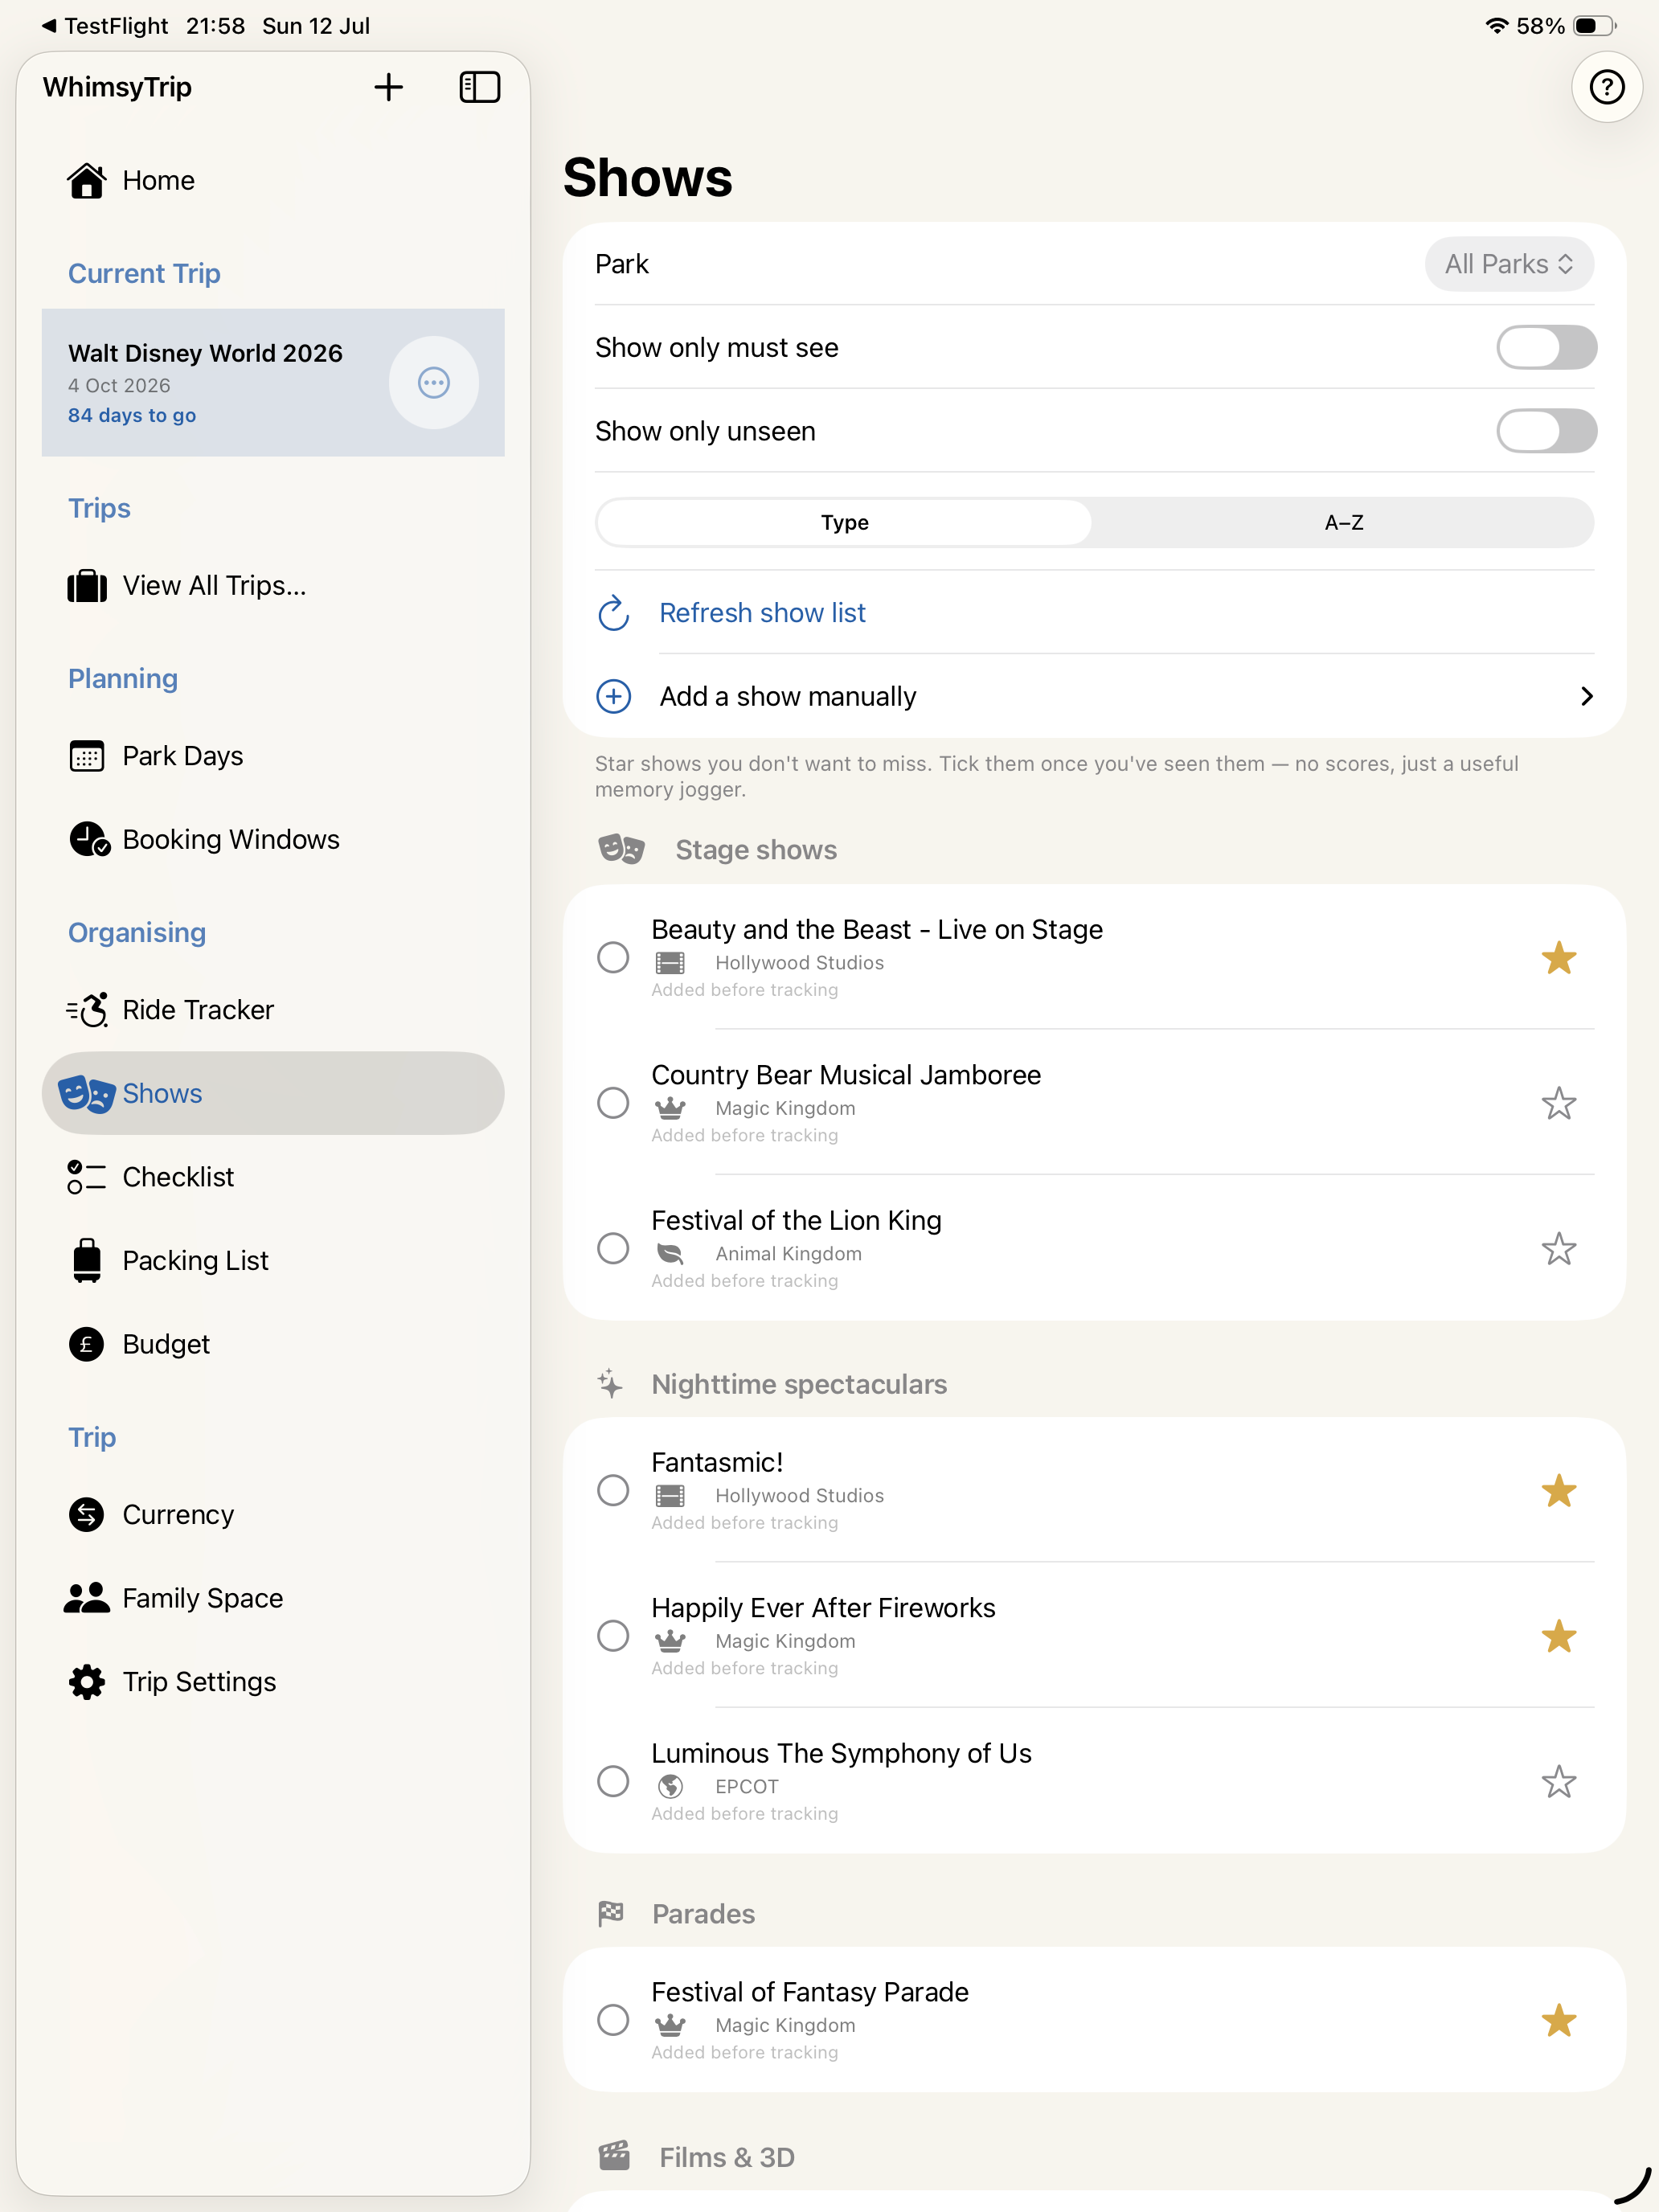Image resolution: width=1659 pixels, height=2212 pixels.
Task: Go to Packing List
Action: coord(273,1261)
